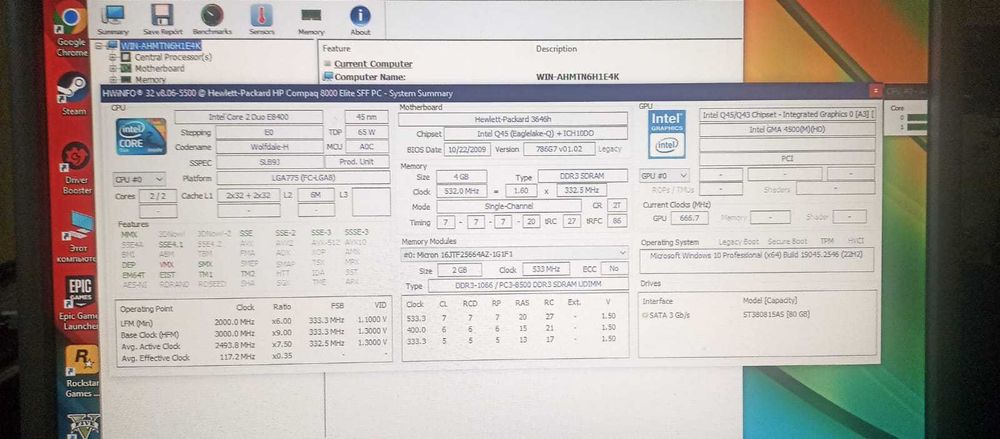This screenshot has height=439, width=1000.
Task: Click the LGA775 platform field
Action: pyautogui.click(x=303, y=177)
